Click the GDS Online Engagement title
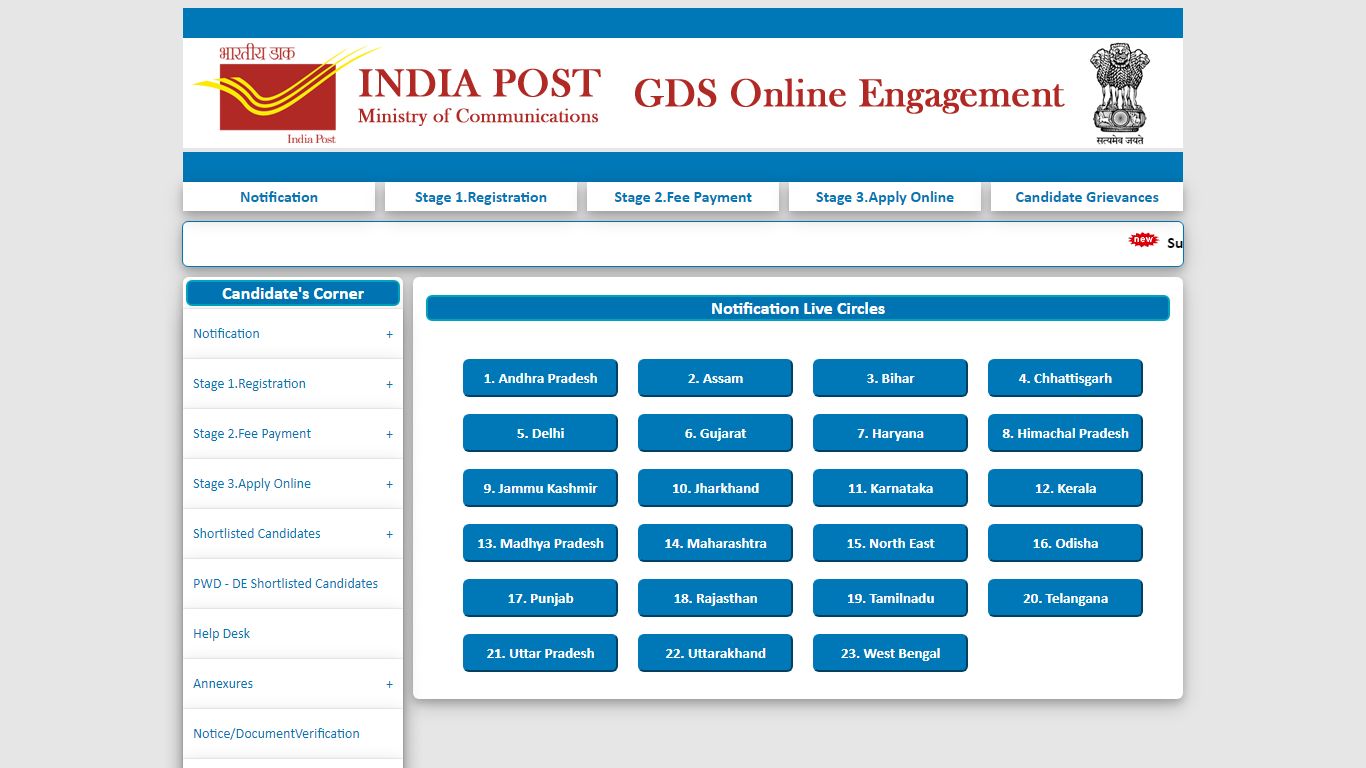This screenshot has height=768, width=1366. pyautogui.click(x=849, y=95)
